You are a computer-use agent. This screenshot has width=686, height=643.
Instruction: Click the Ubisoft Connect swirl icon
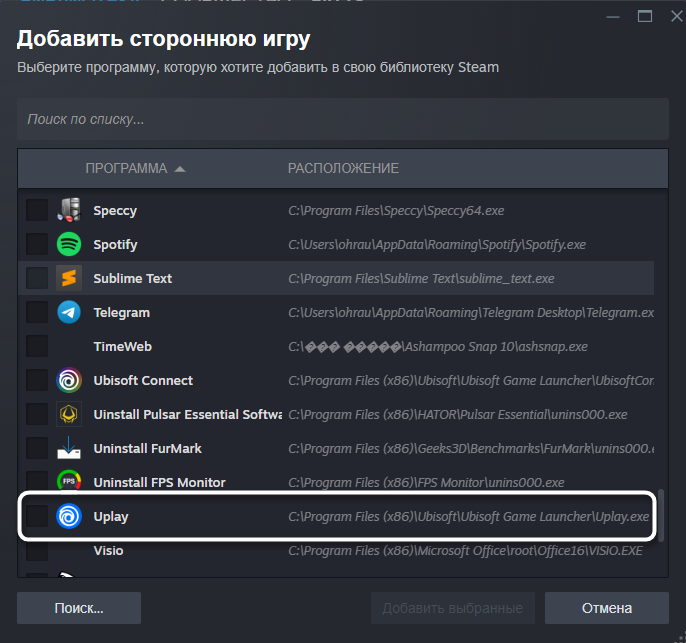[69, 380]
